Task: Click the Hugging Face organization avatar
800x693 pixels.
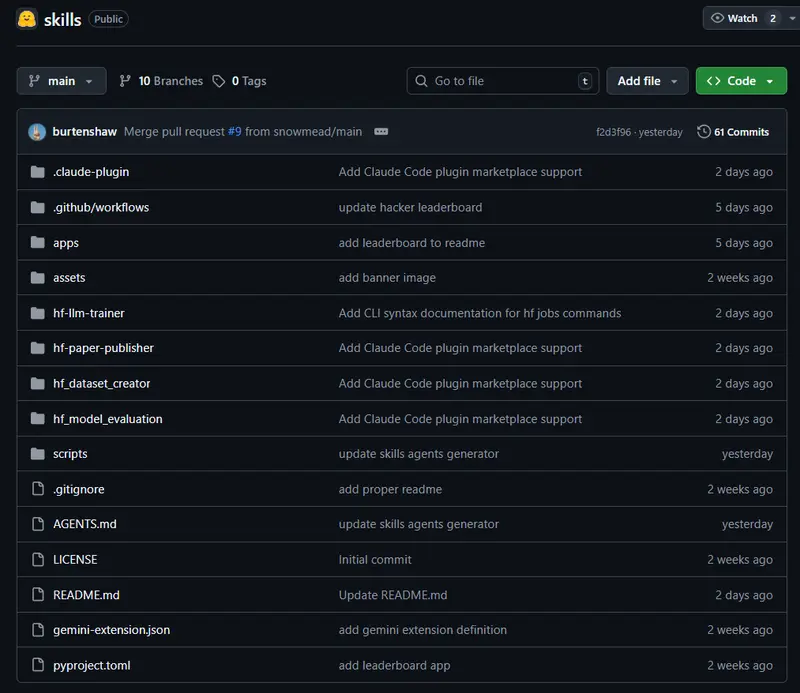Action: (x=27, y=18)
